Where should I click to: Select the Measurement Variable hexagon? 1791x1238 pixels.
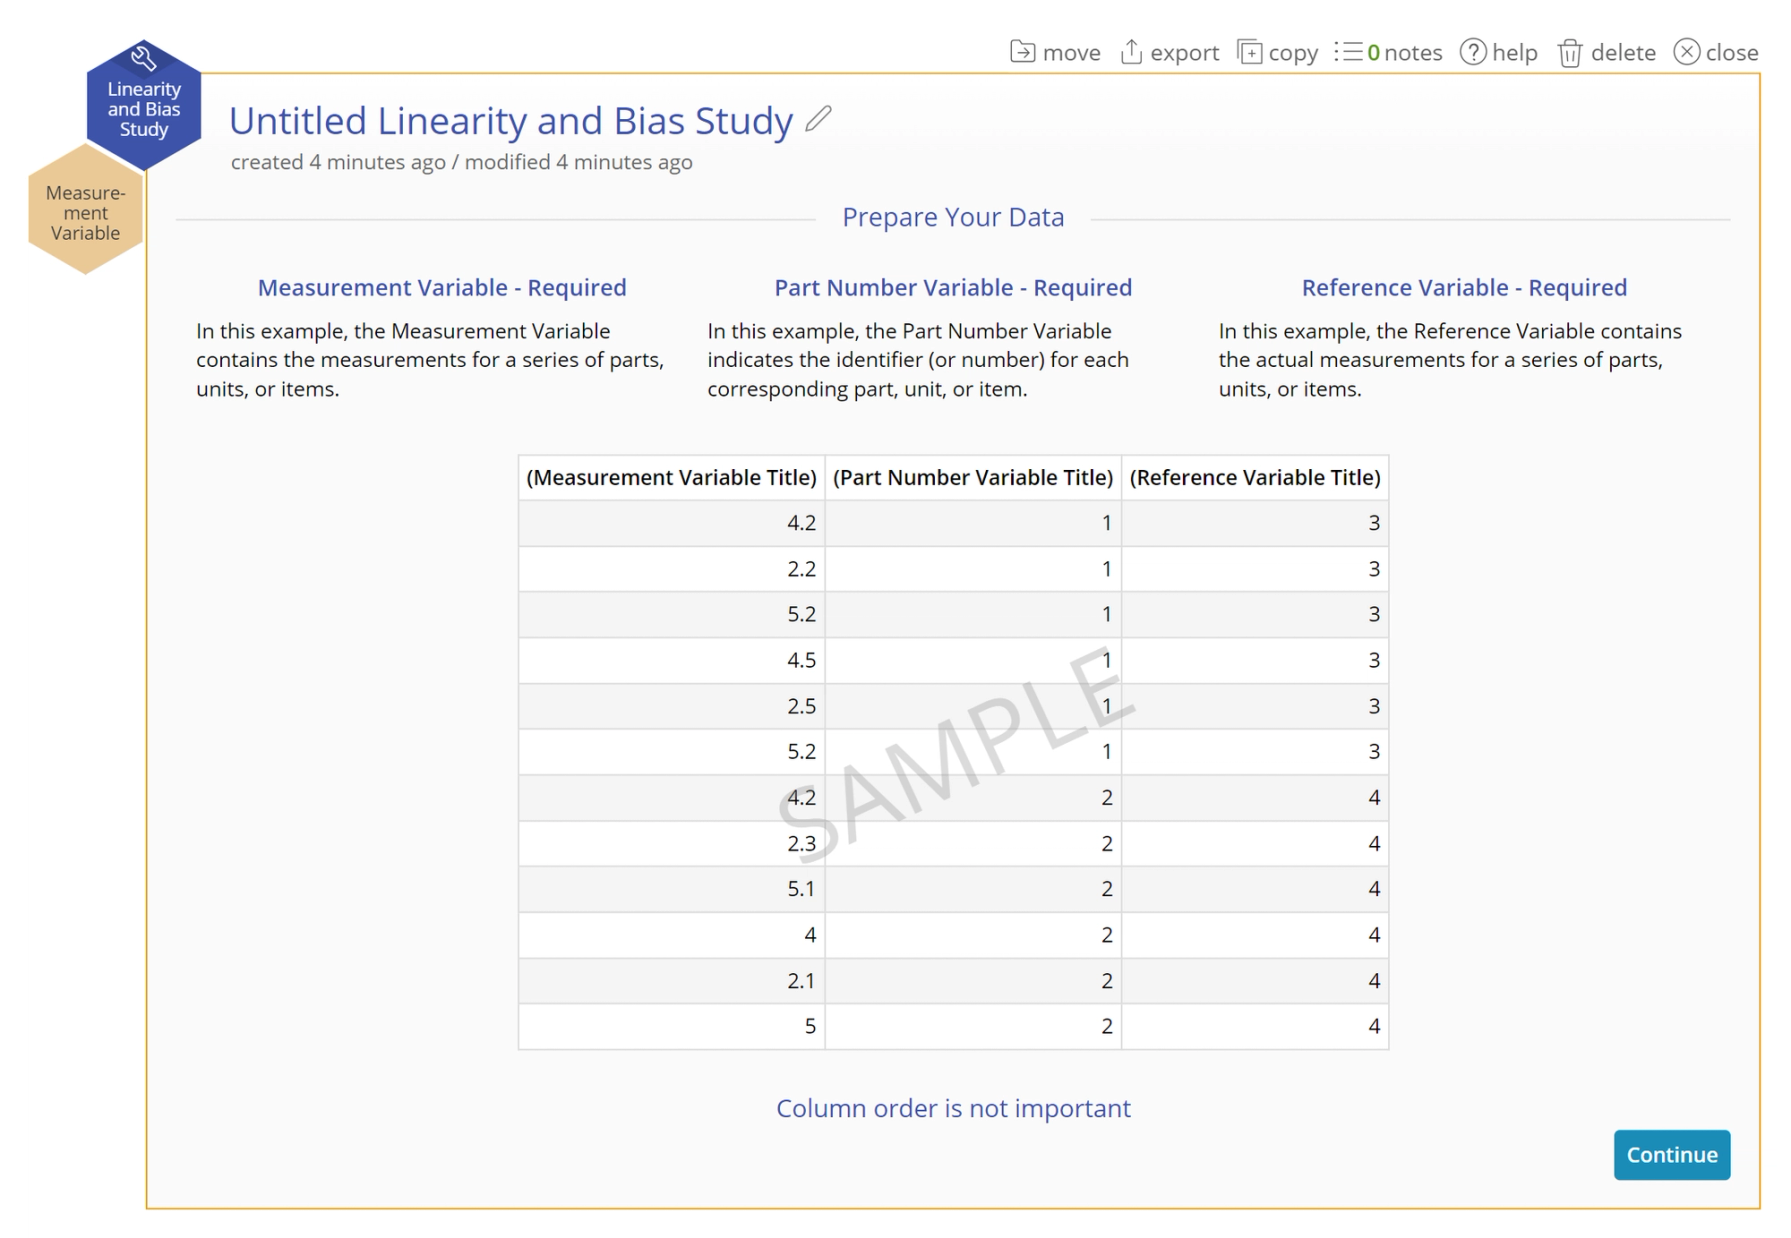[x=86, y=210]
